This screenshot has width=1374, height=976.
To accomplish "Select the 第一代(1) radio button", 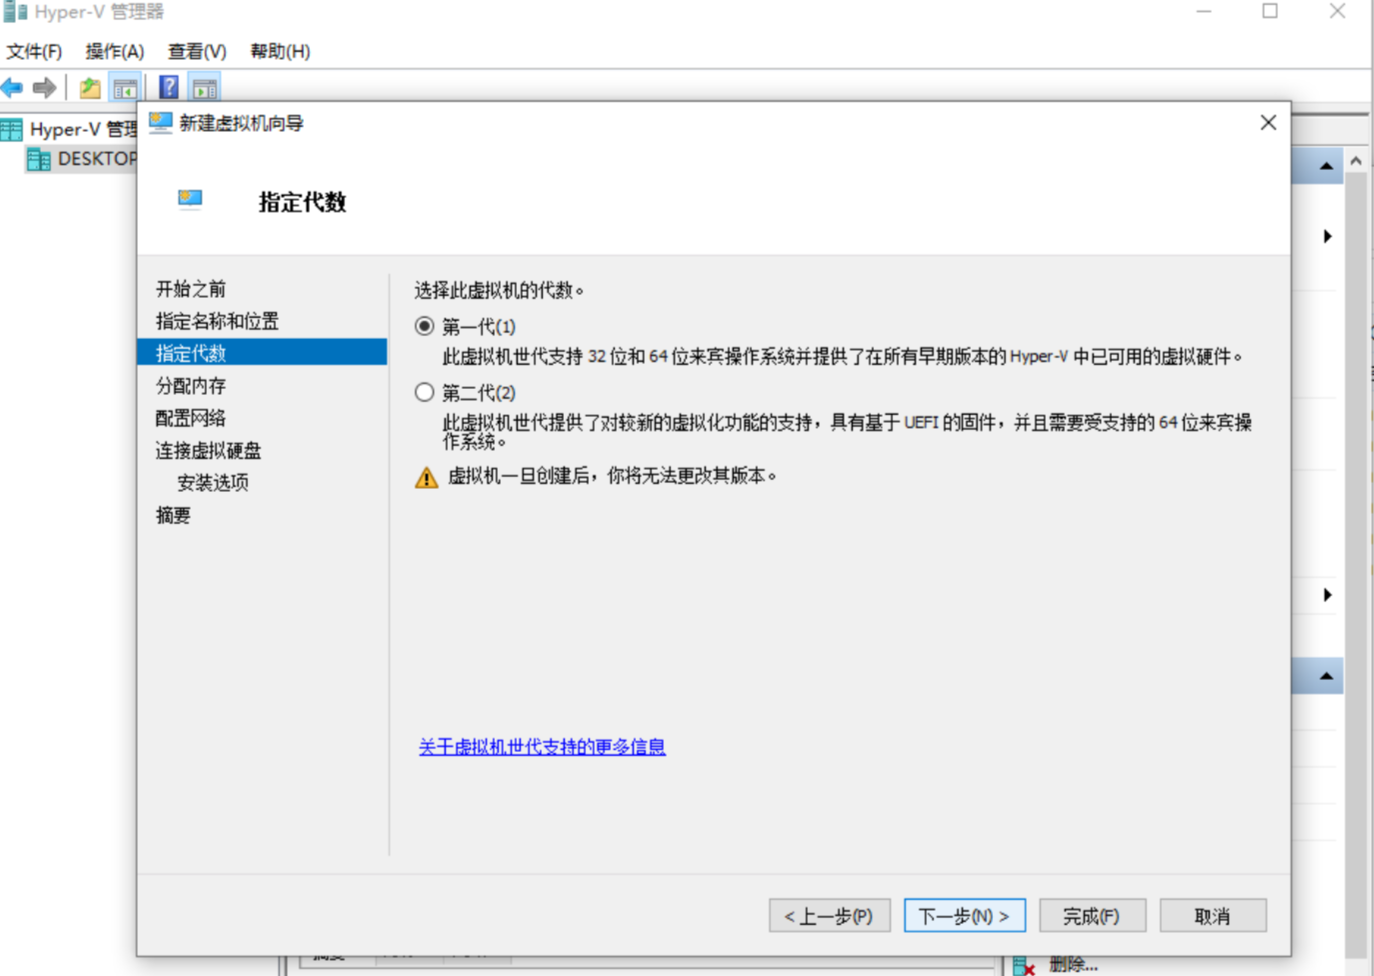I will (x=425, y=326).
